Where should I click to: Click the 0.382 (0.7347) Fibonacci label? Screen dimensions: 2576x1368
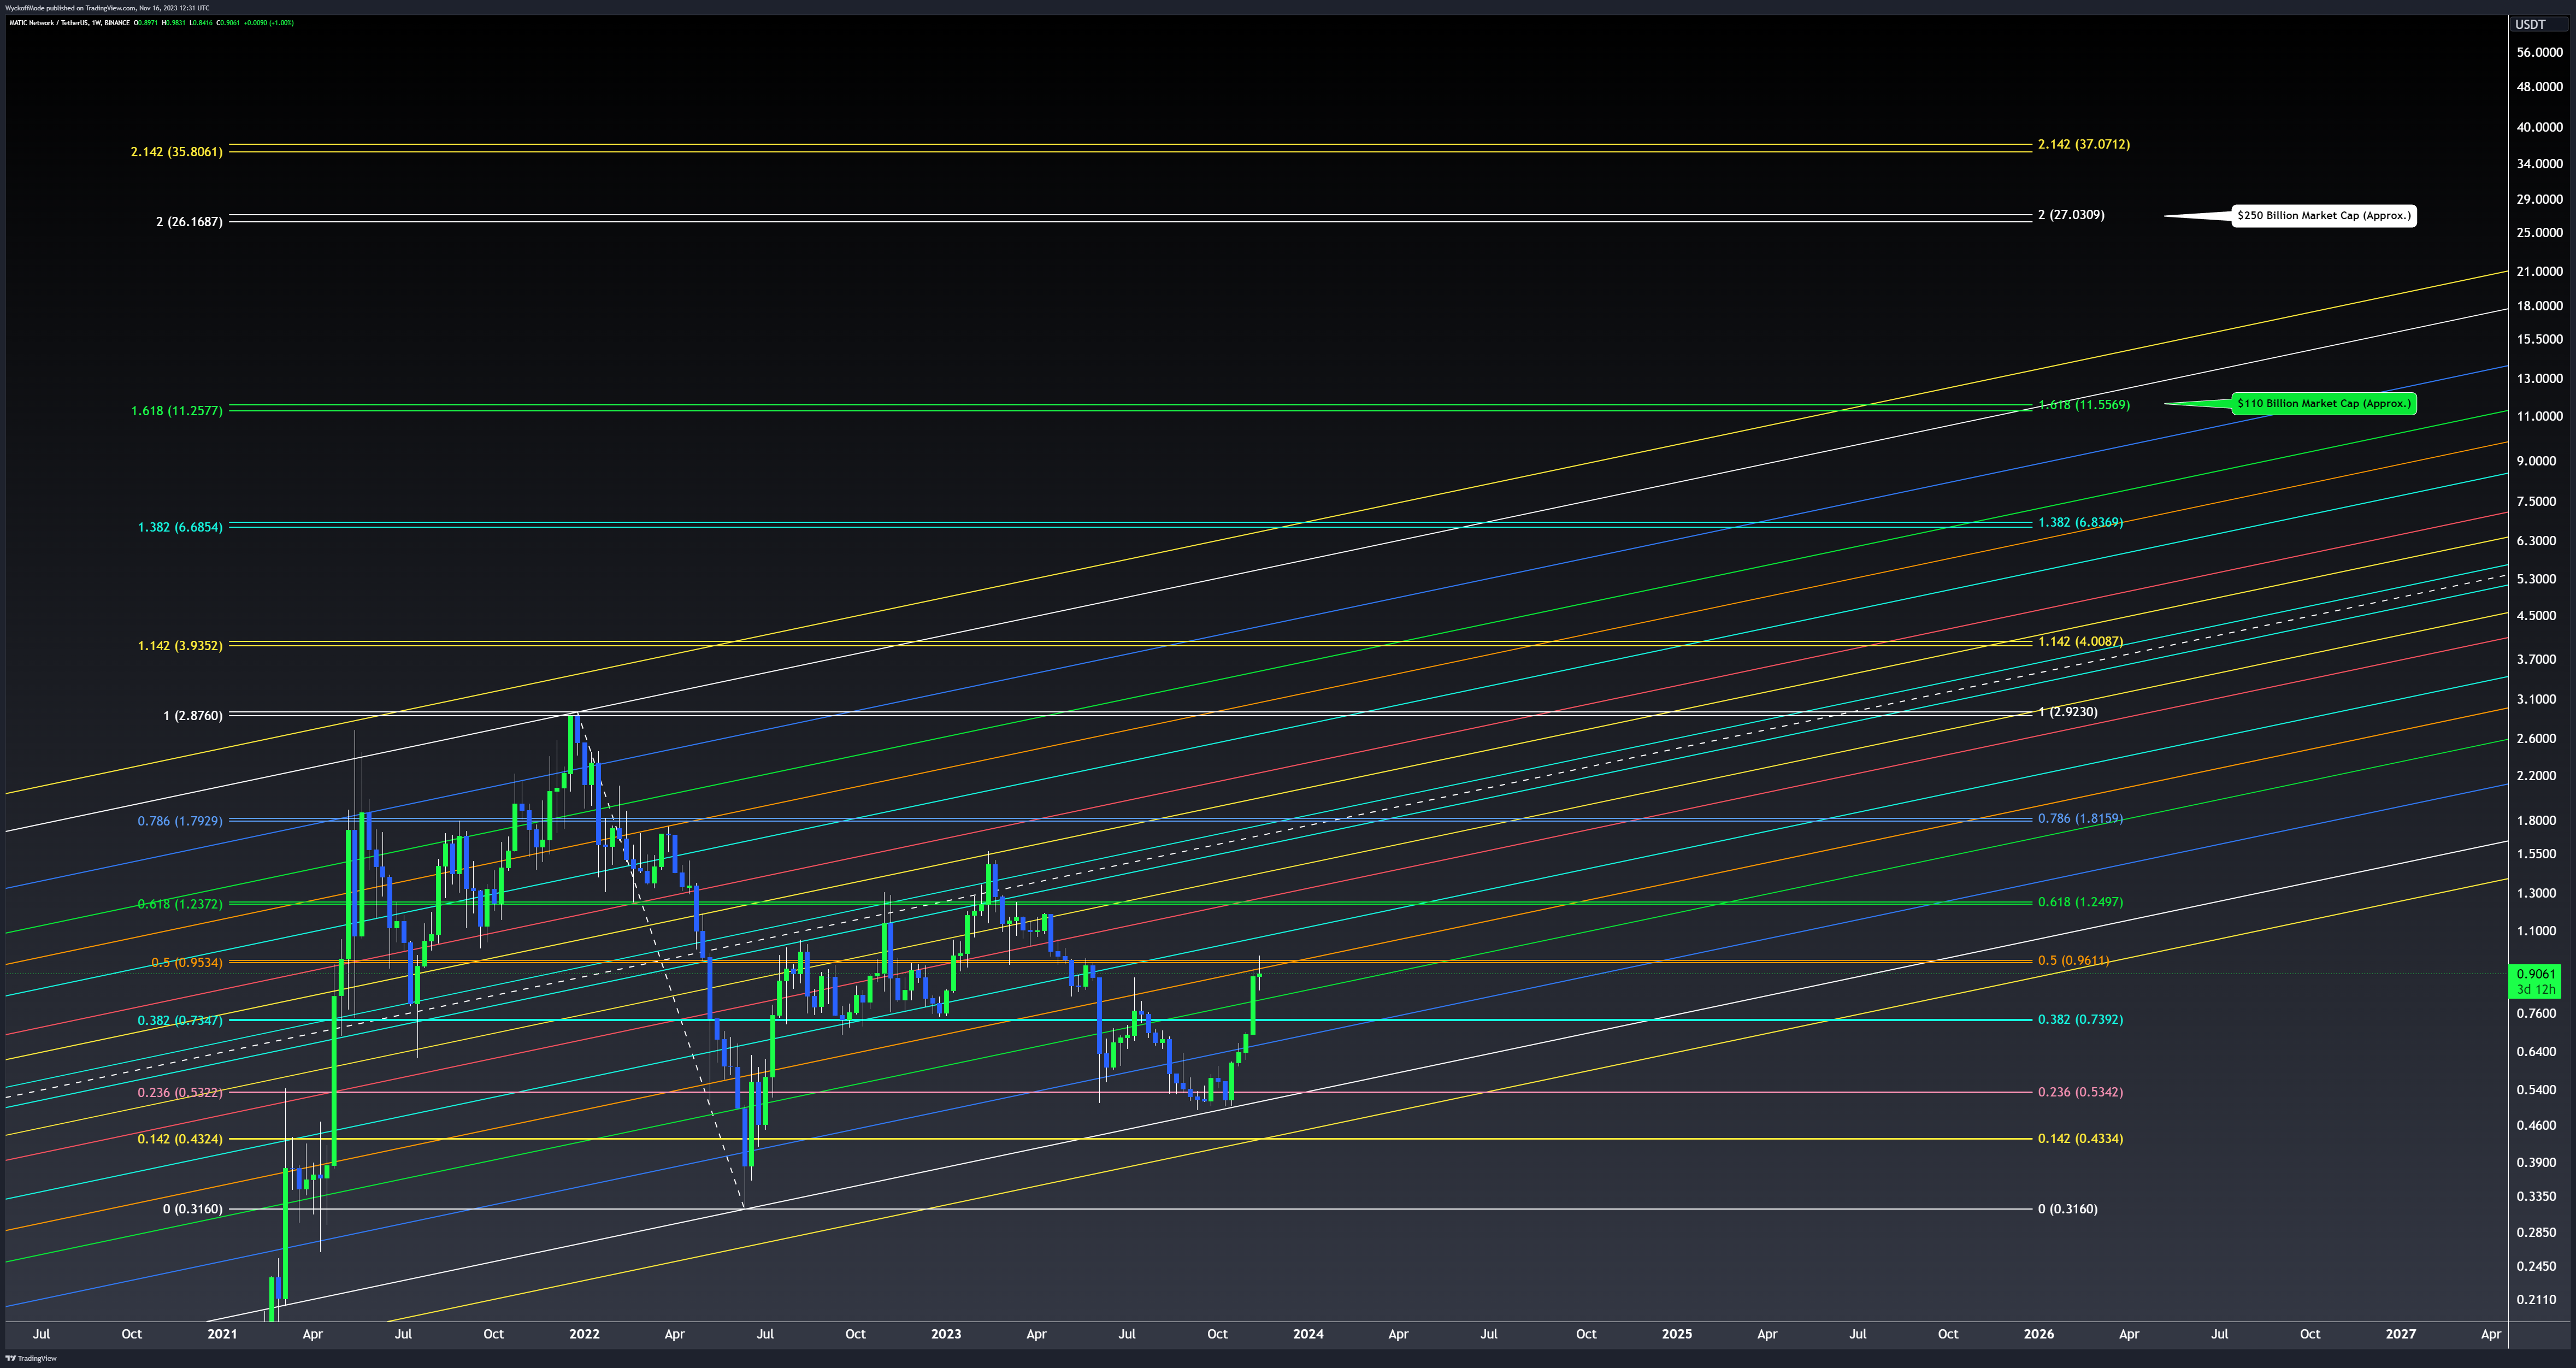tap(180, 1020)
